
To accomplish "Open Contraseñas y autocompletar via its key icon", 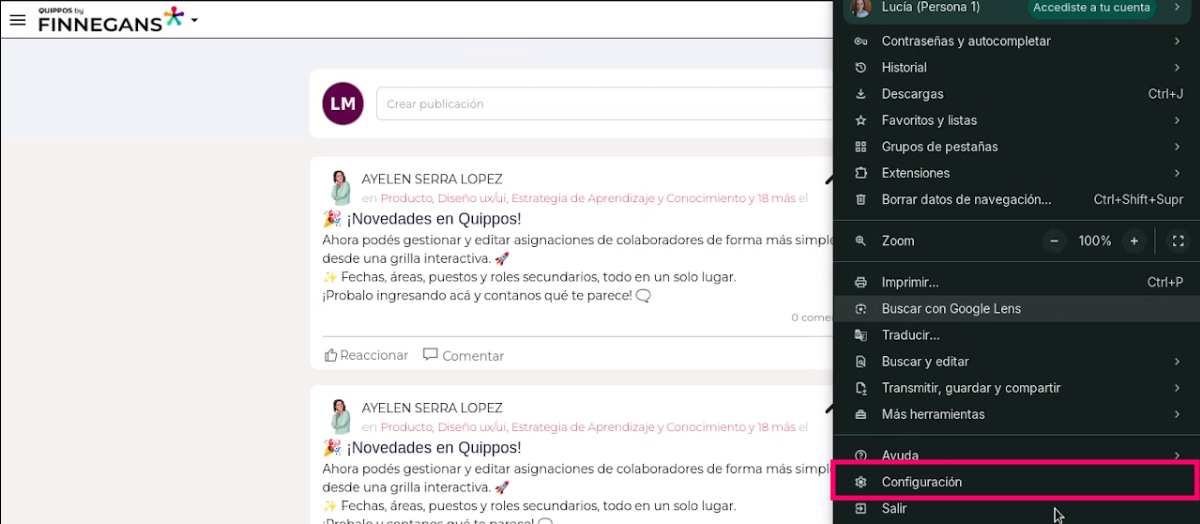I will pyautogui.click(x=861, y=41).
